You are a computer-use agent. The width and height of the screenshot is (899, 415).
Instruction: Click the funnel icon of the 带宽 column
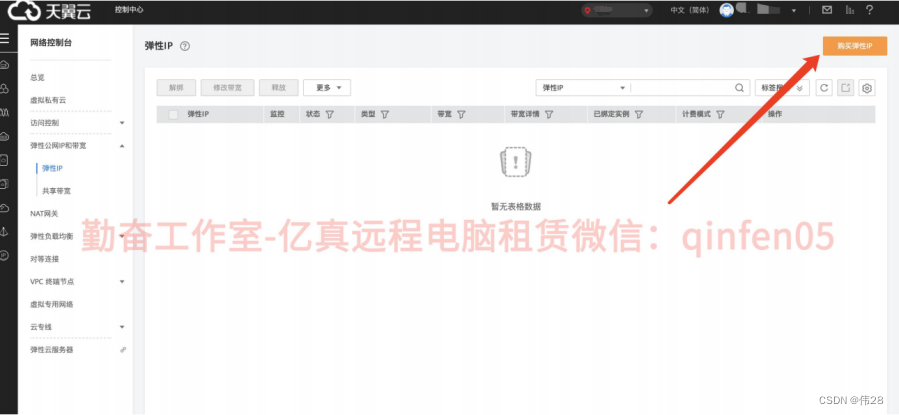pos(461,115)
